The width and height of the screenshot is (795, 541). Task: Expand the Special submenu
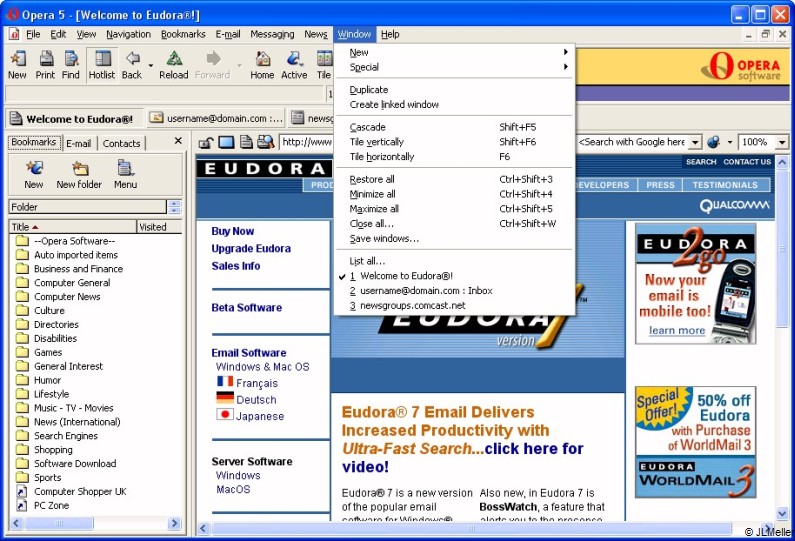[x=454, y=67]
